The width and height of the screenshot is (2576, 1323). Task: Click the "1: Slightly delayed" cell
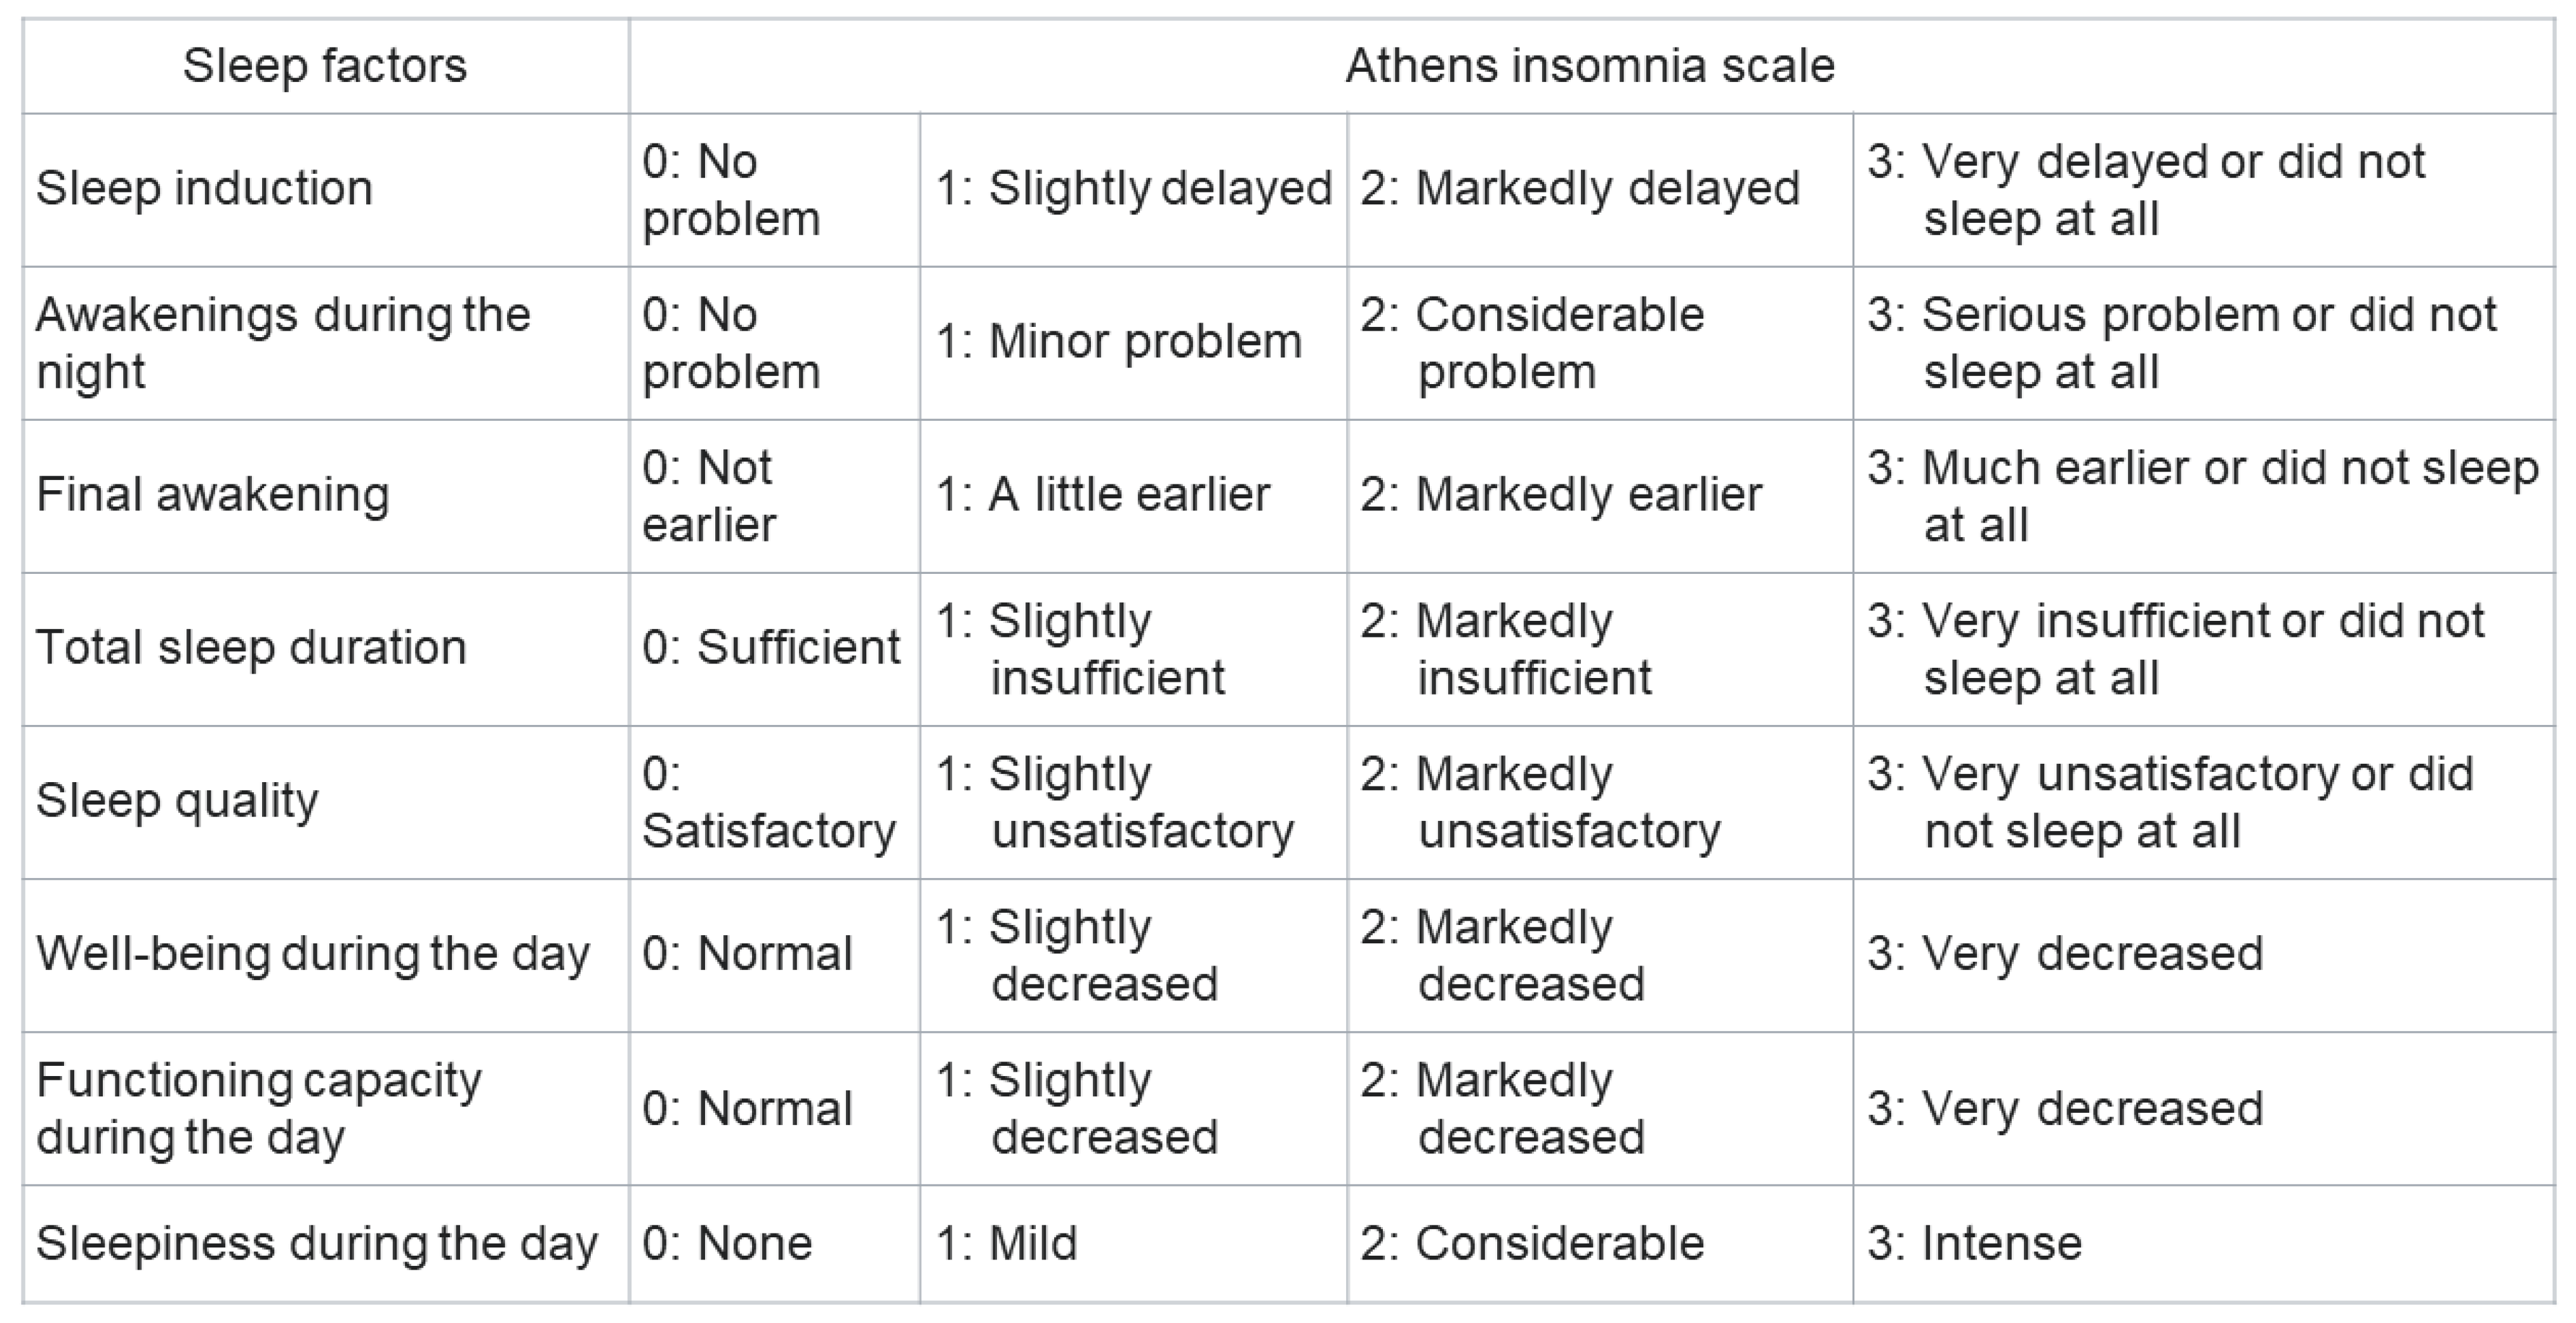click(x=1133, y=189)
